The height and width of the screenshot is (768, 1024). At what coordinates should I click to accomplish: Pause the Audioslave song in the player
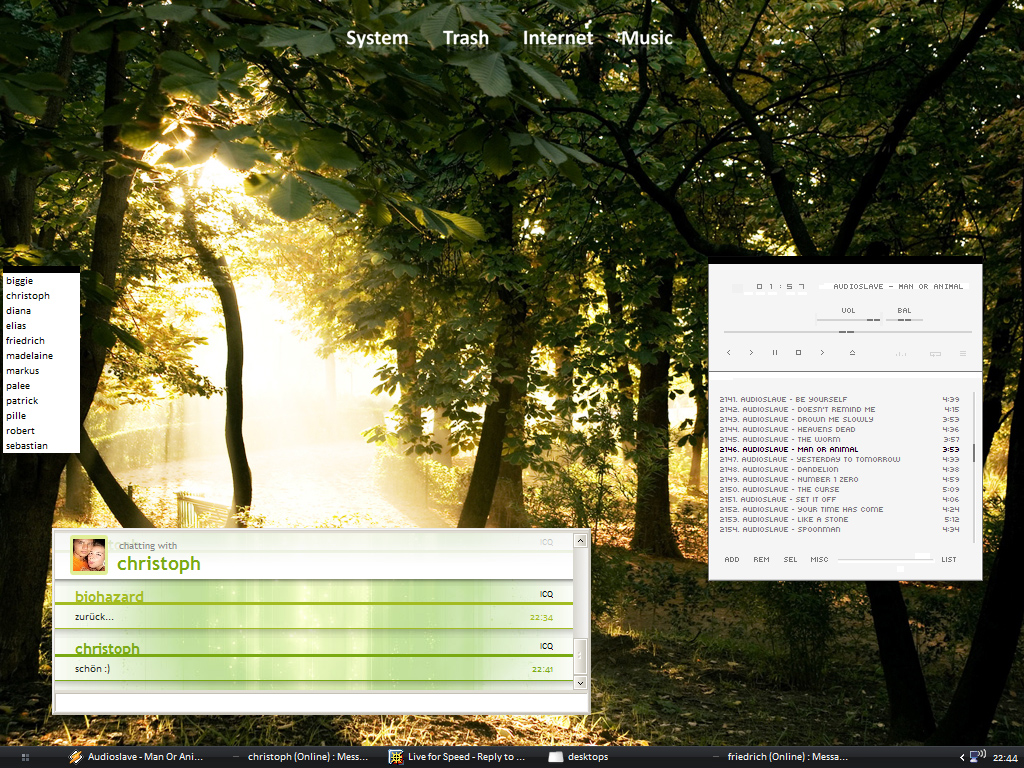[775, 353]
